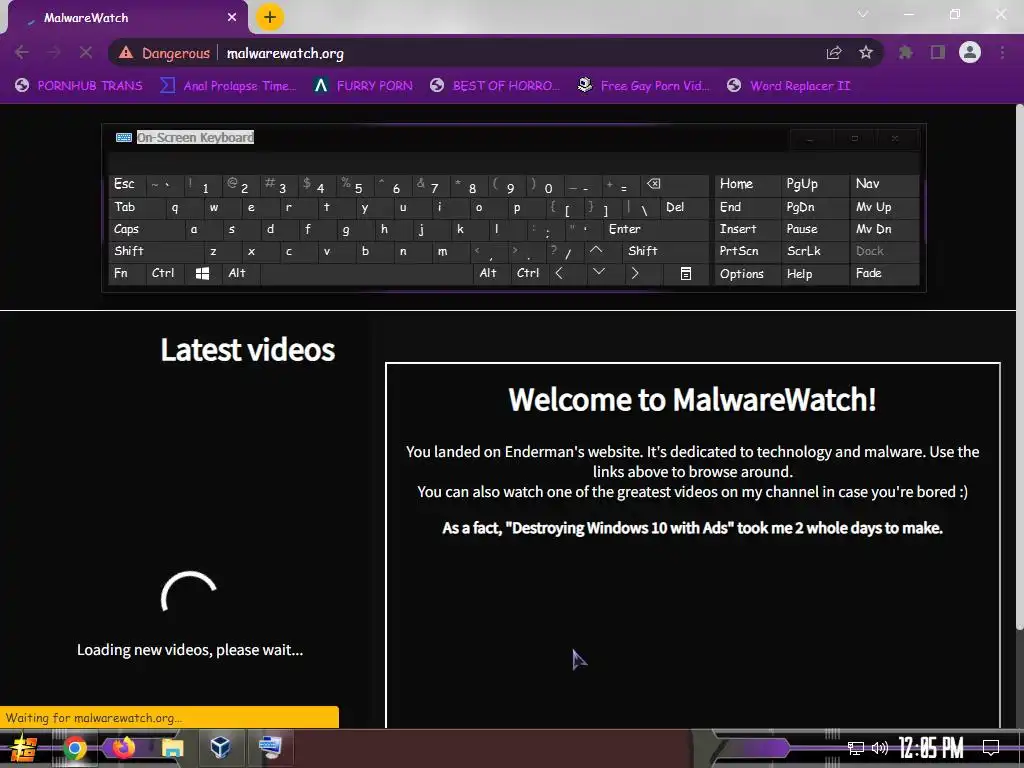Open Chrome extensions puzzle icon

[x=906, y=52]
